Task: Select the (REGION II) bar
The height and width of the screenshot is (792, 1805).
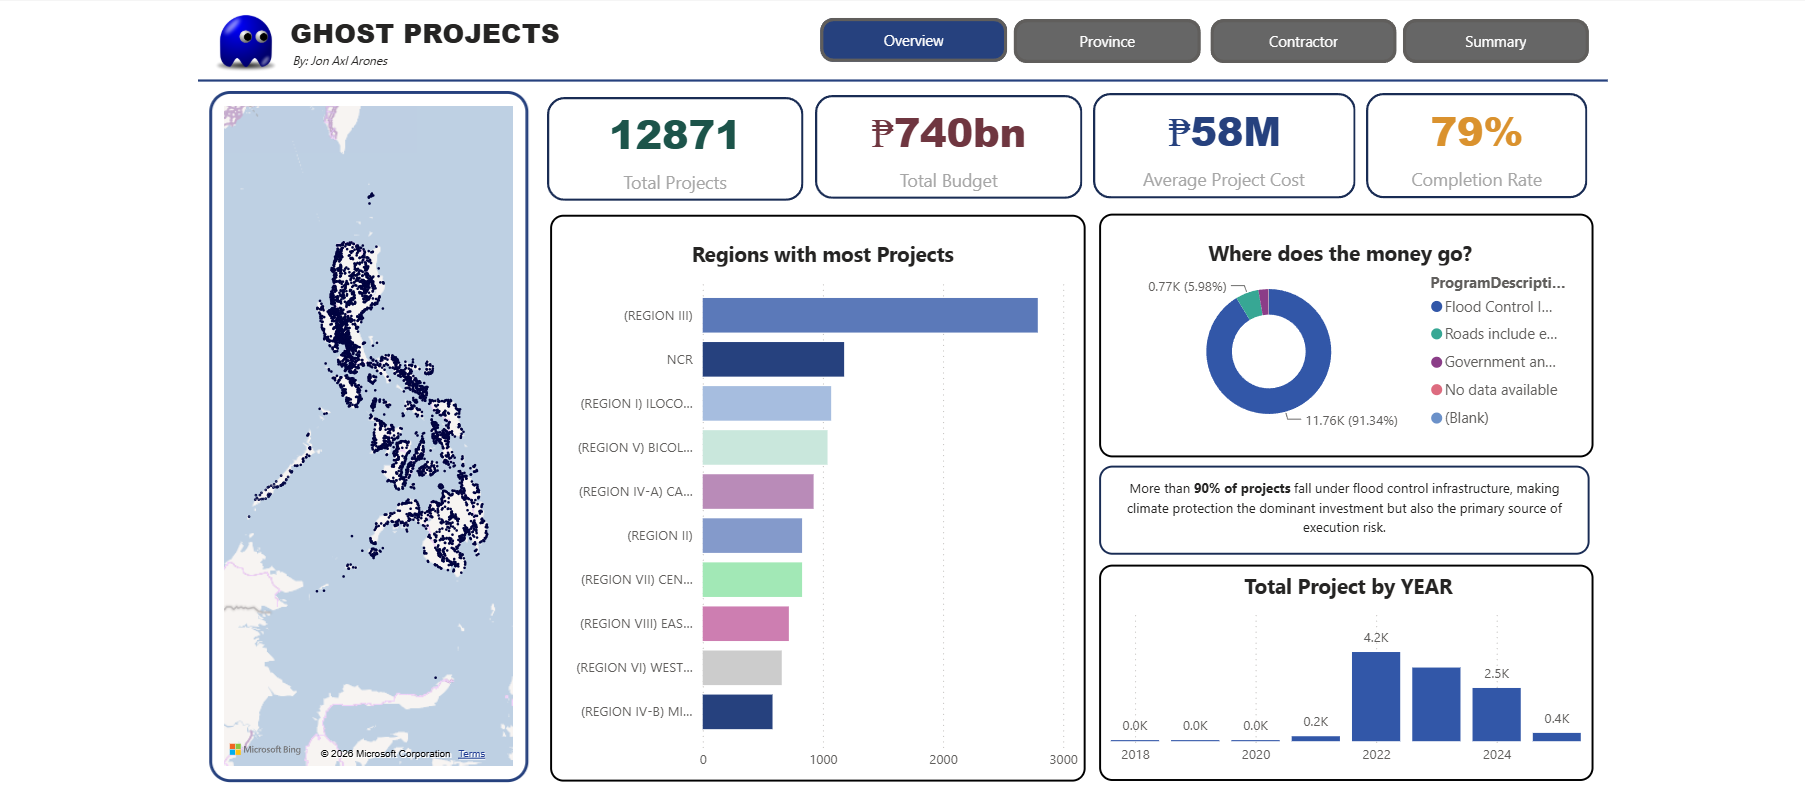Action: click(752, 535)
